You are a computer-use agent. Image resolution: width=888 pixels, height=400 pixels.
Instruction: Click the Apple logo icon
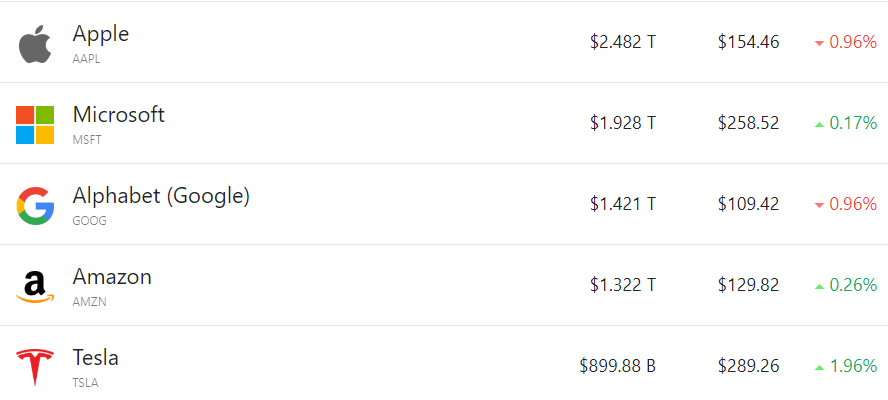[x=35, y=44]
